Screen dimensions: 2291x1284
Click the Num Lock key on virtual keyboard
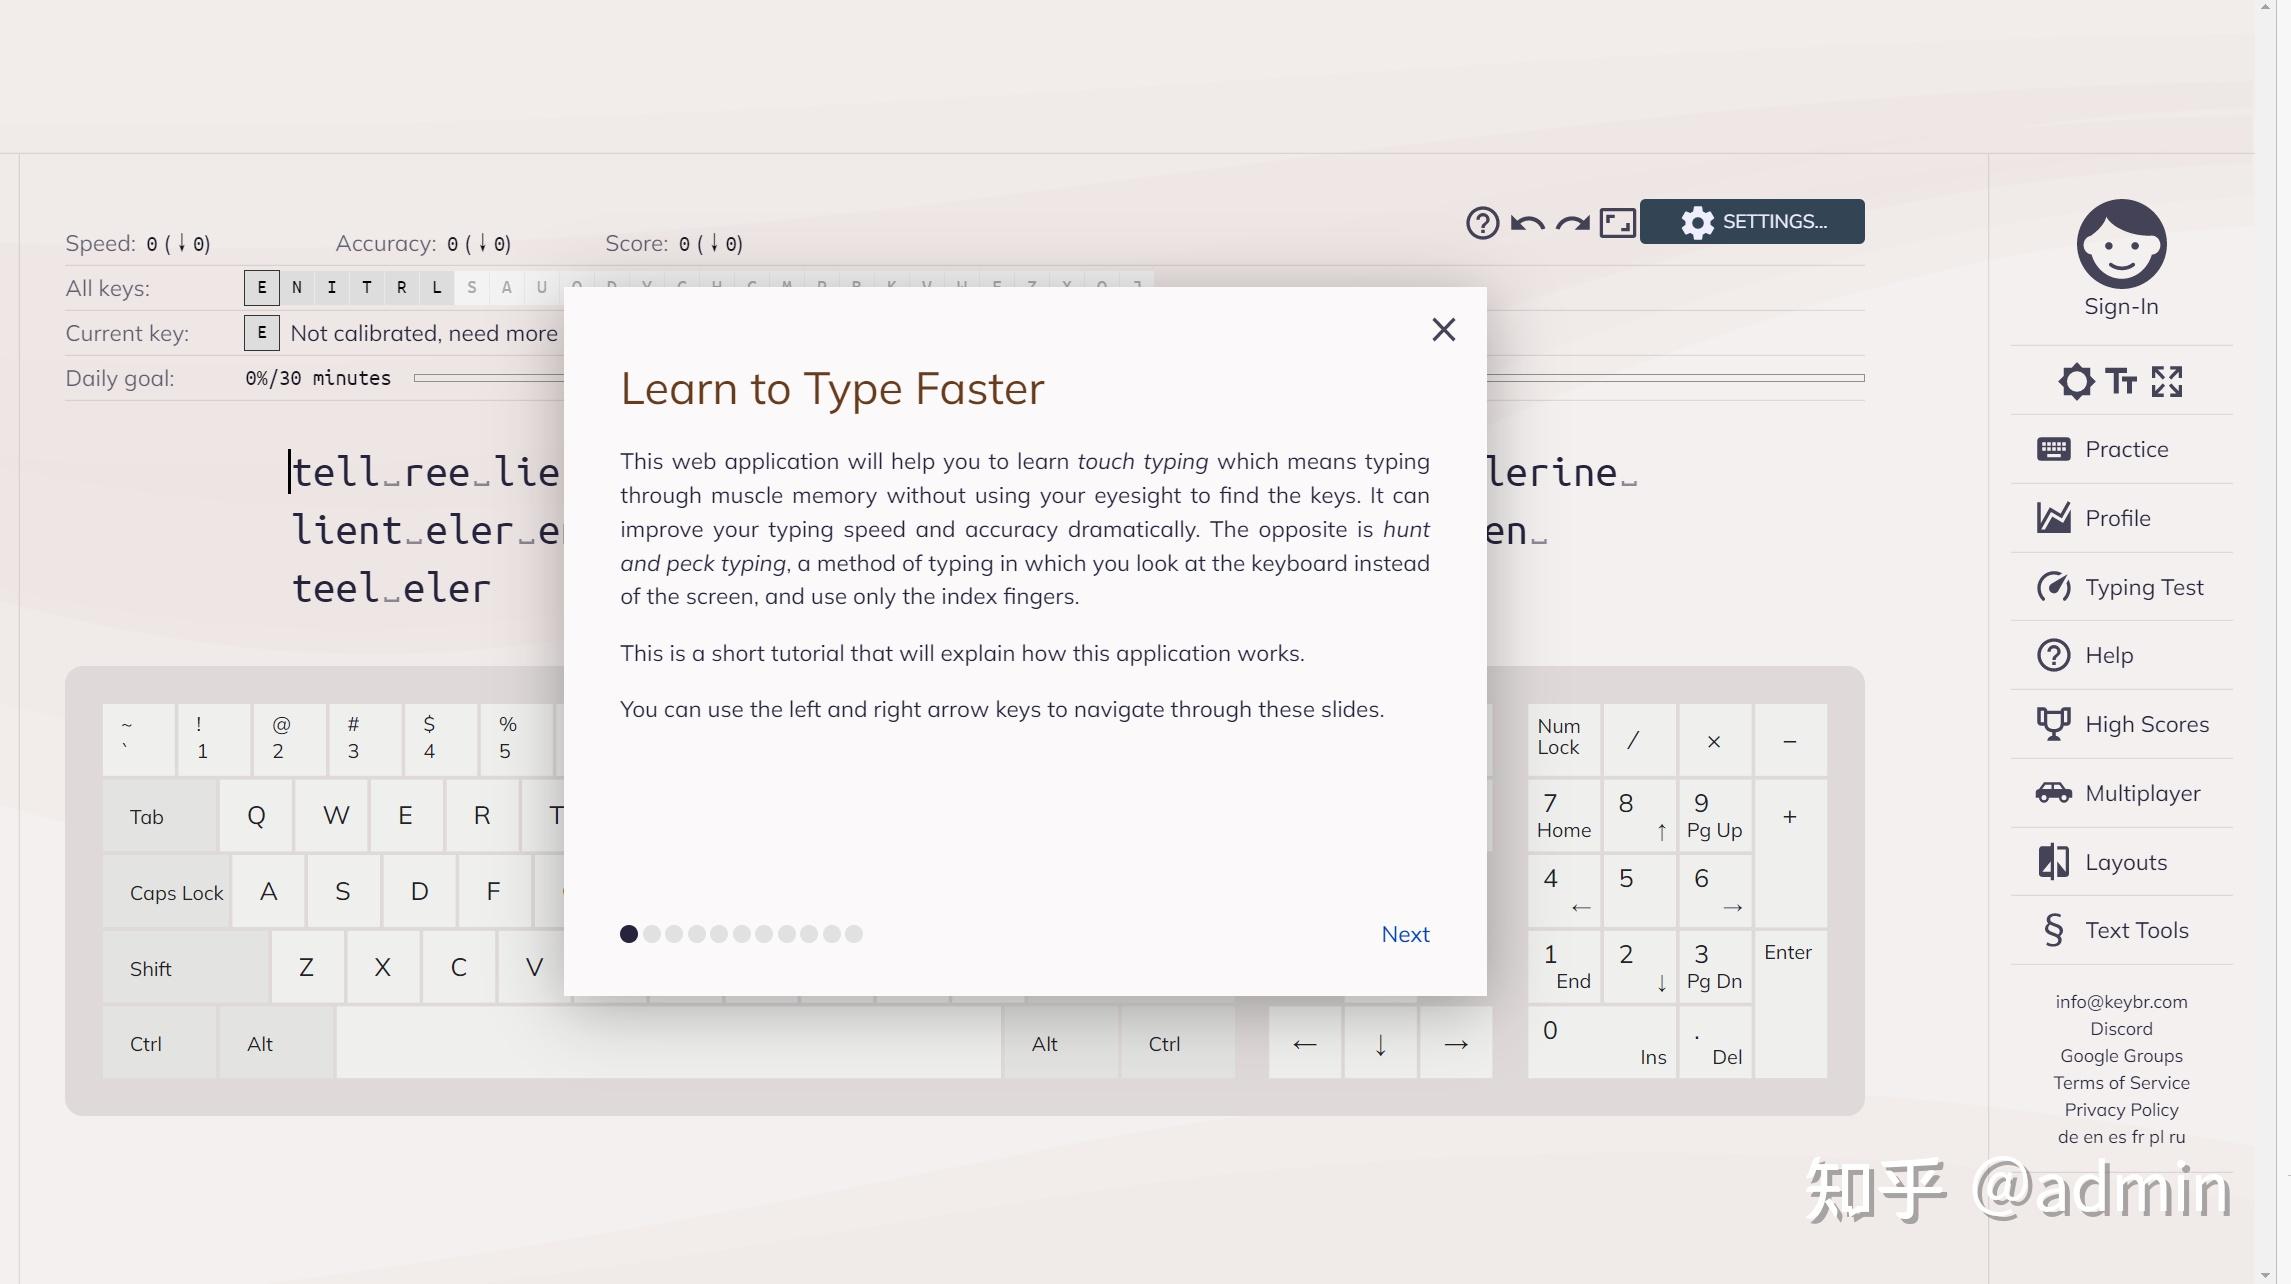coord(1564,740)
